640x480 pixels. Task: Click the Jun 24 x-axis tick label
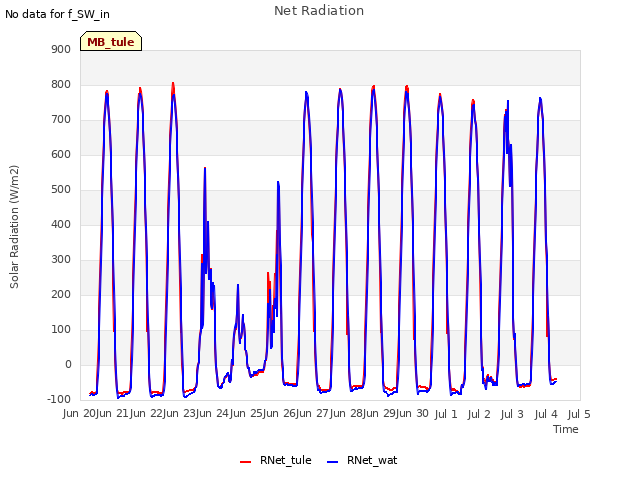point(213,414)
